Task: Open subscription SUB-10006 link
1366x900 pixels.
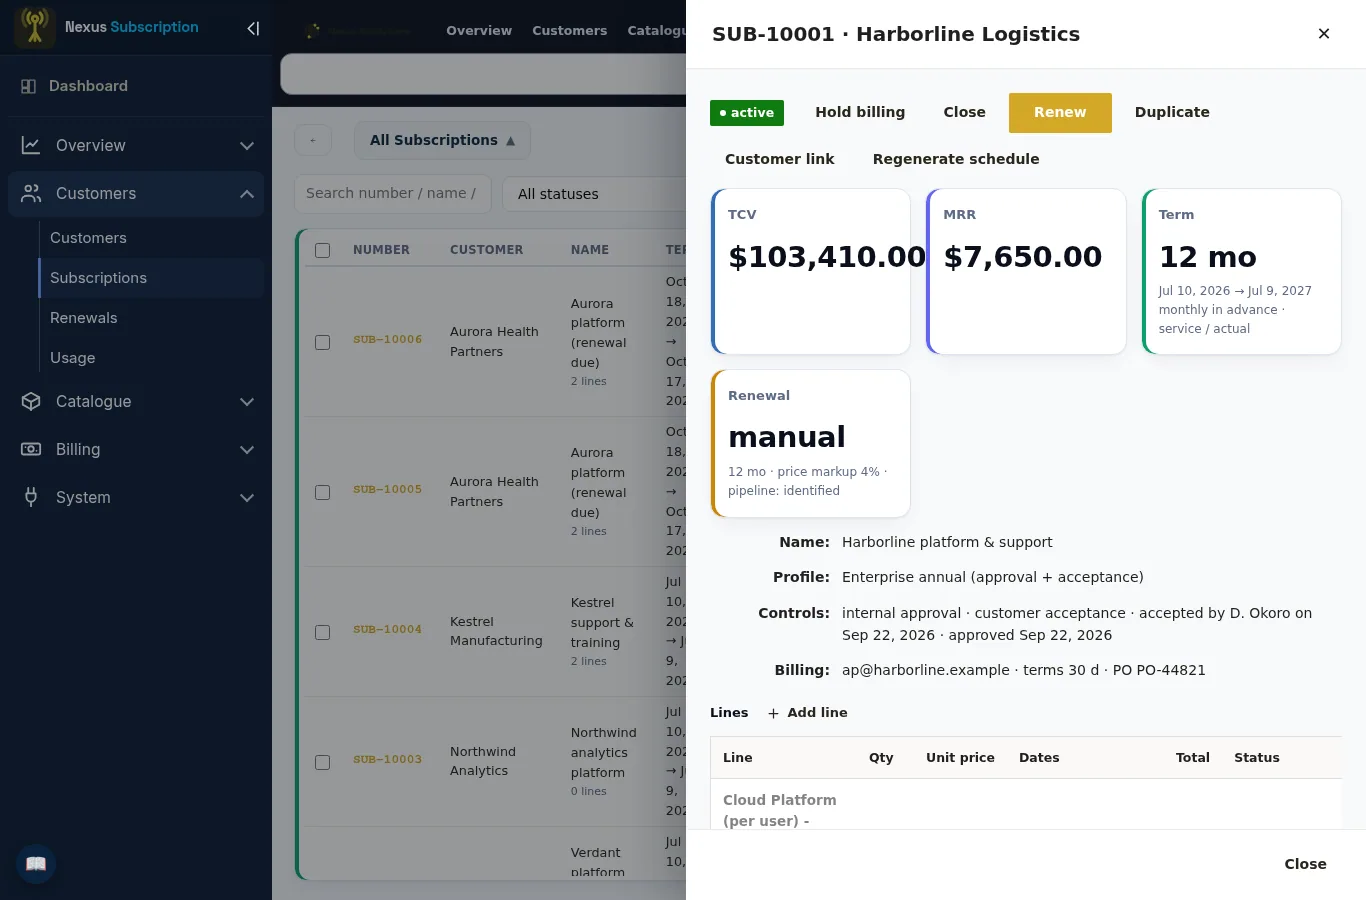Action: (x=387, y=340)
